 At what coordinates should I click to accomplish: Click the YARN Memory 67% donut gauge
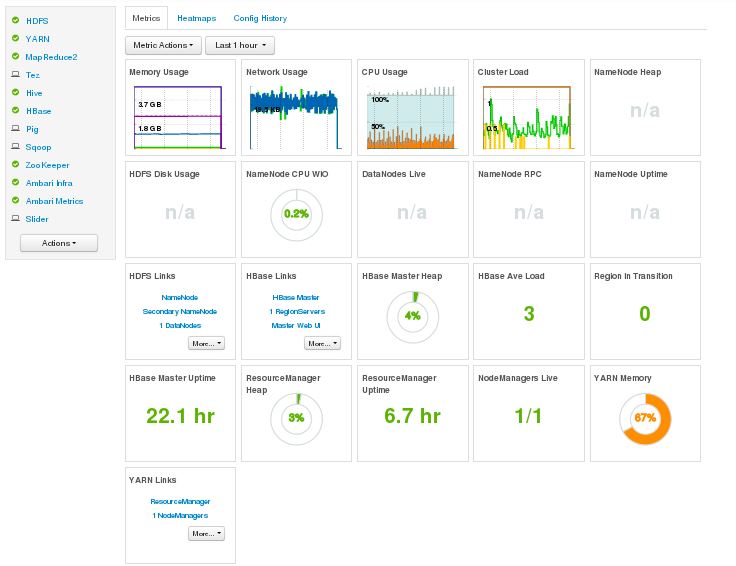click(644, 417)
